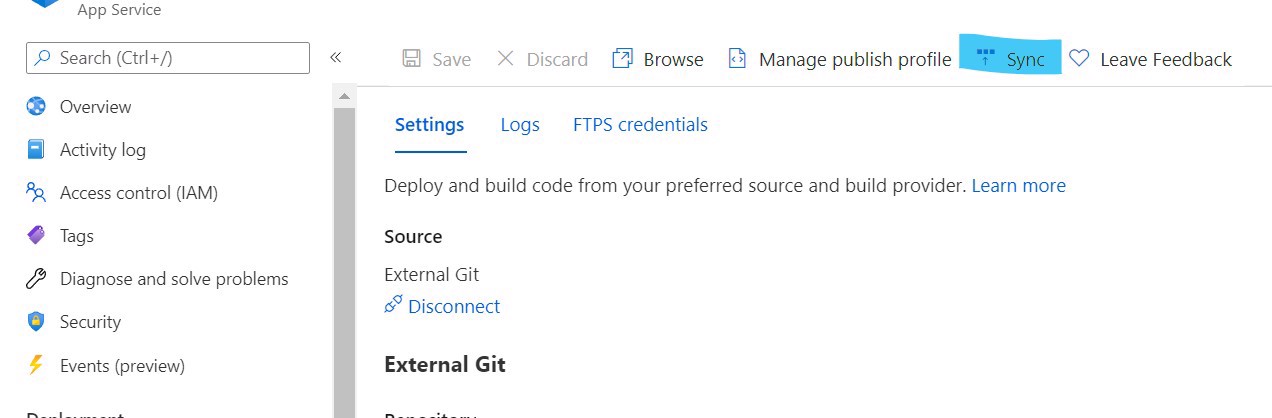Click the Manage publish profile file icon

click(737, 59)
